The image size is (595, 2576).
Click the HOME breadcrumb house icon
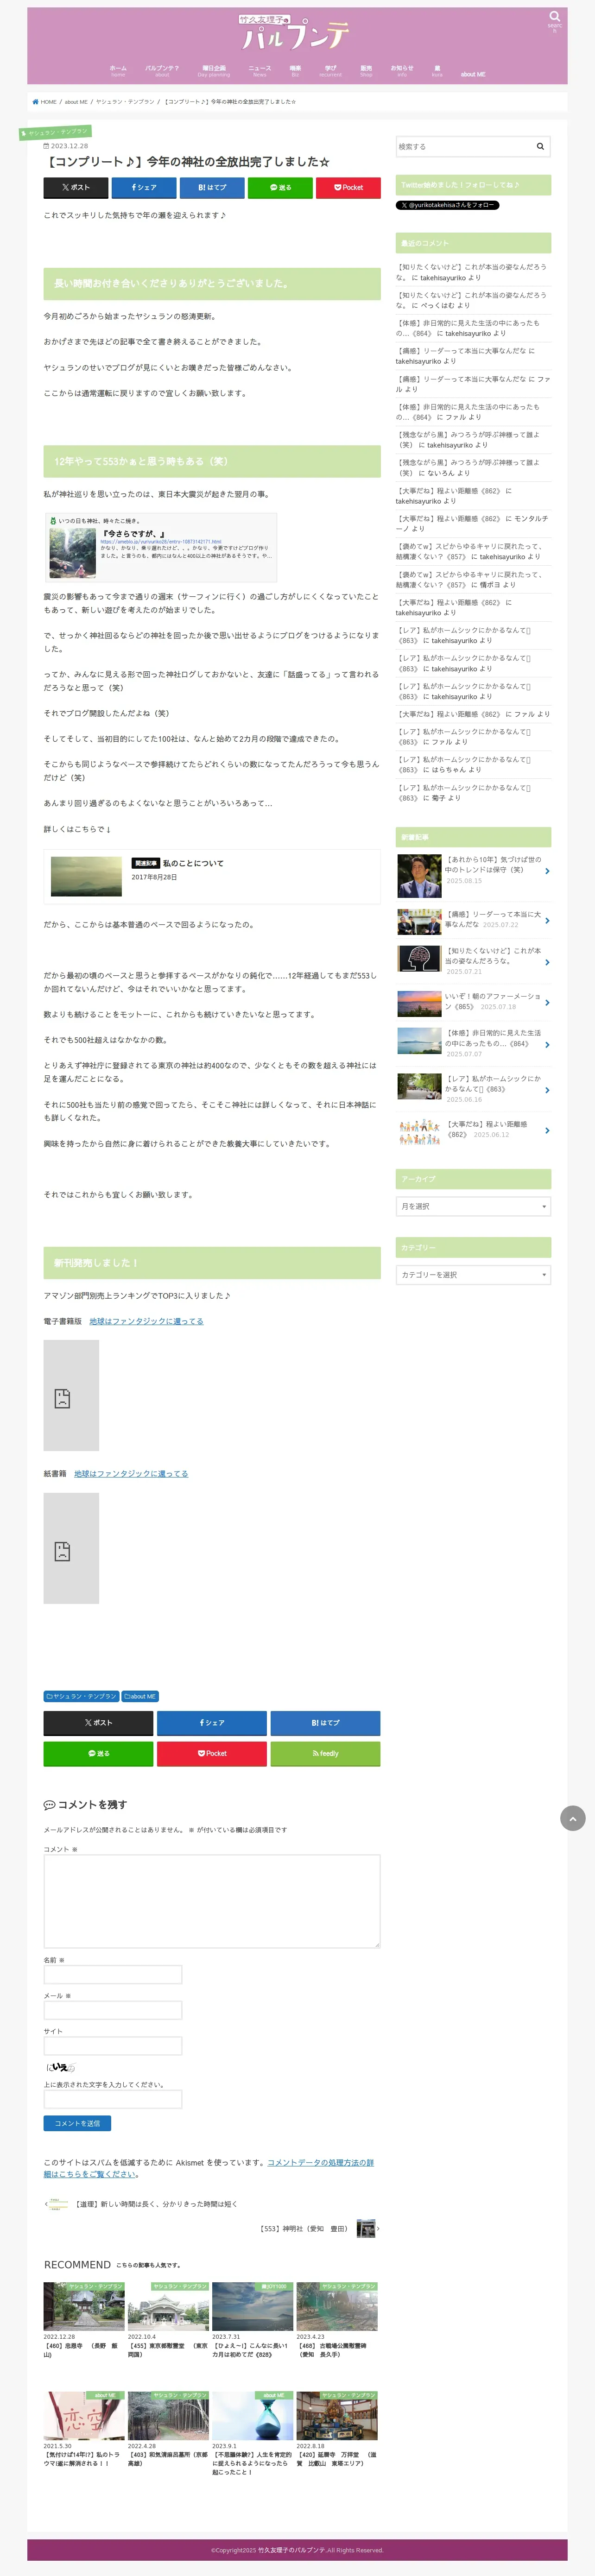(36, 102)
